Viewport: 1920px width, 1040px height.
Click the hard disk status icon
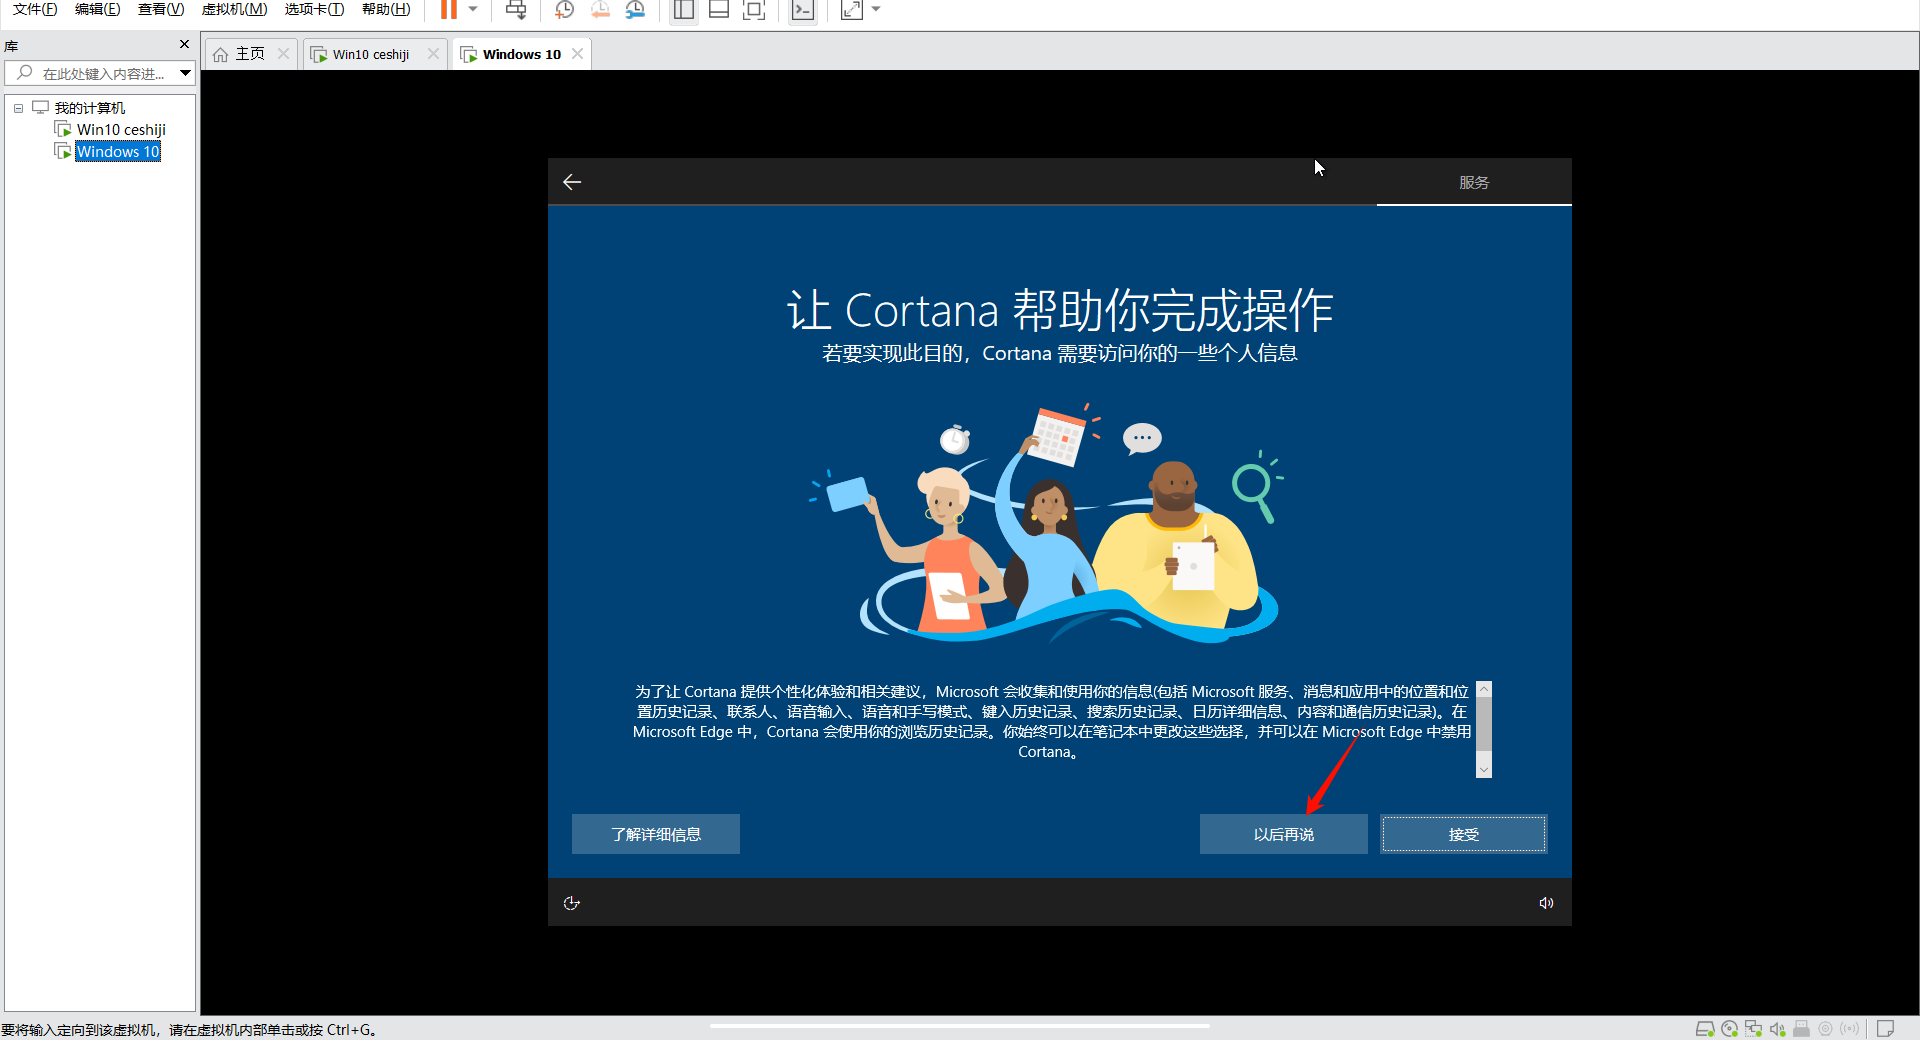pyautogui.click(x=1705, y=1029)
